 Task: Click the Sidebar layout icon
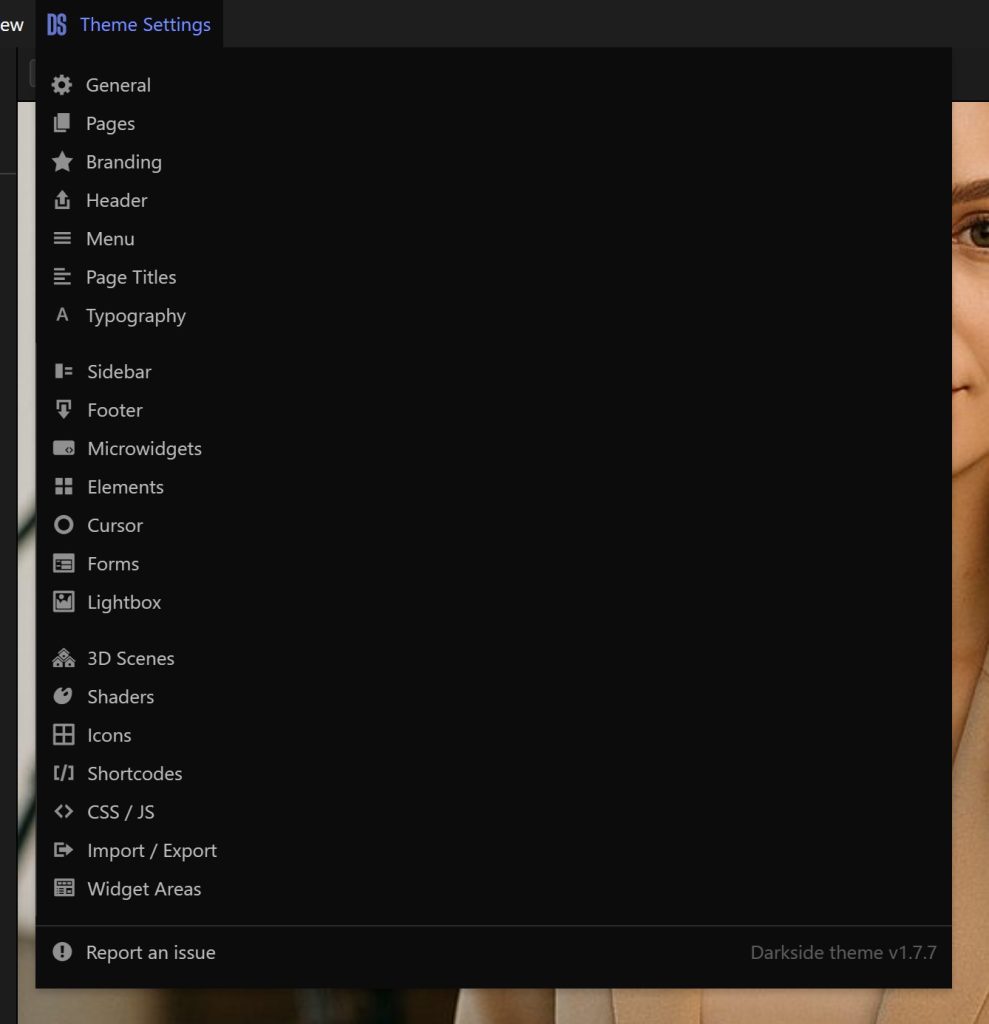63,371
